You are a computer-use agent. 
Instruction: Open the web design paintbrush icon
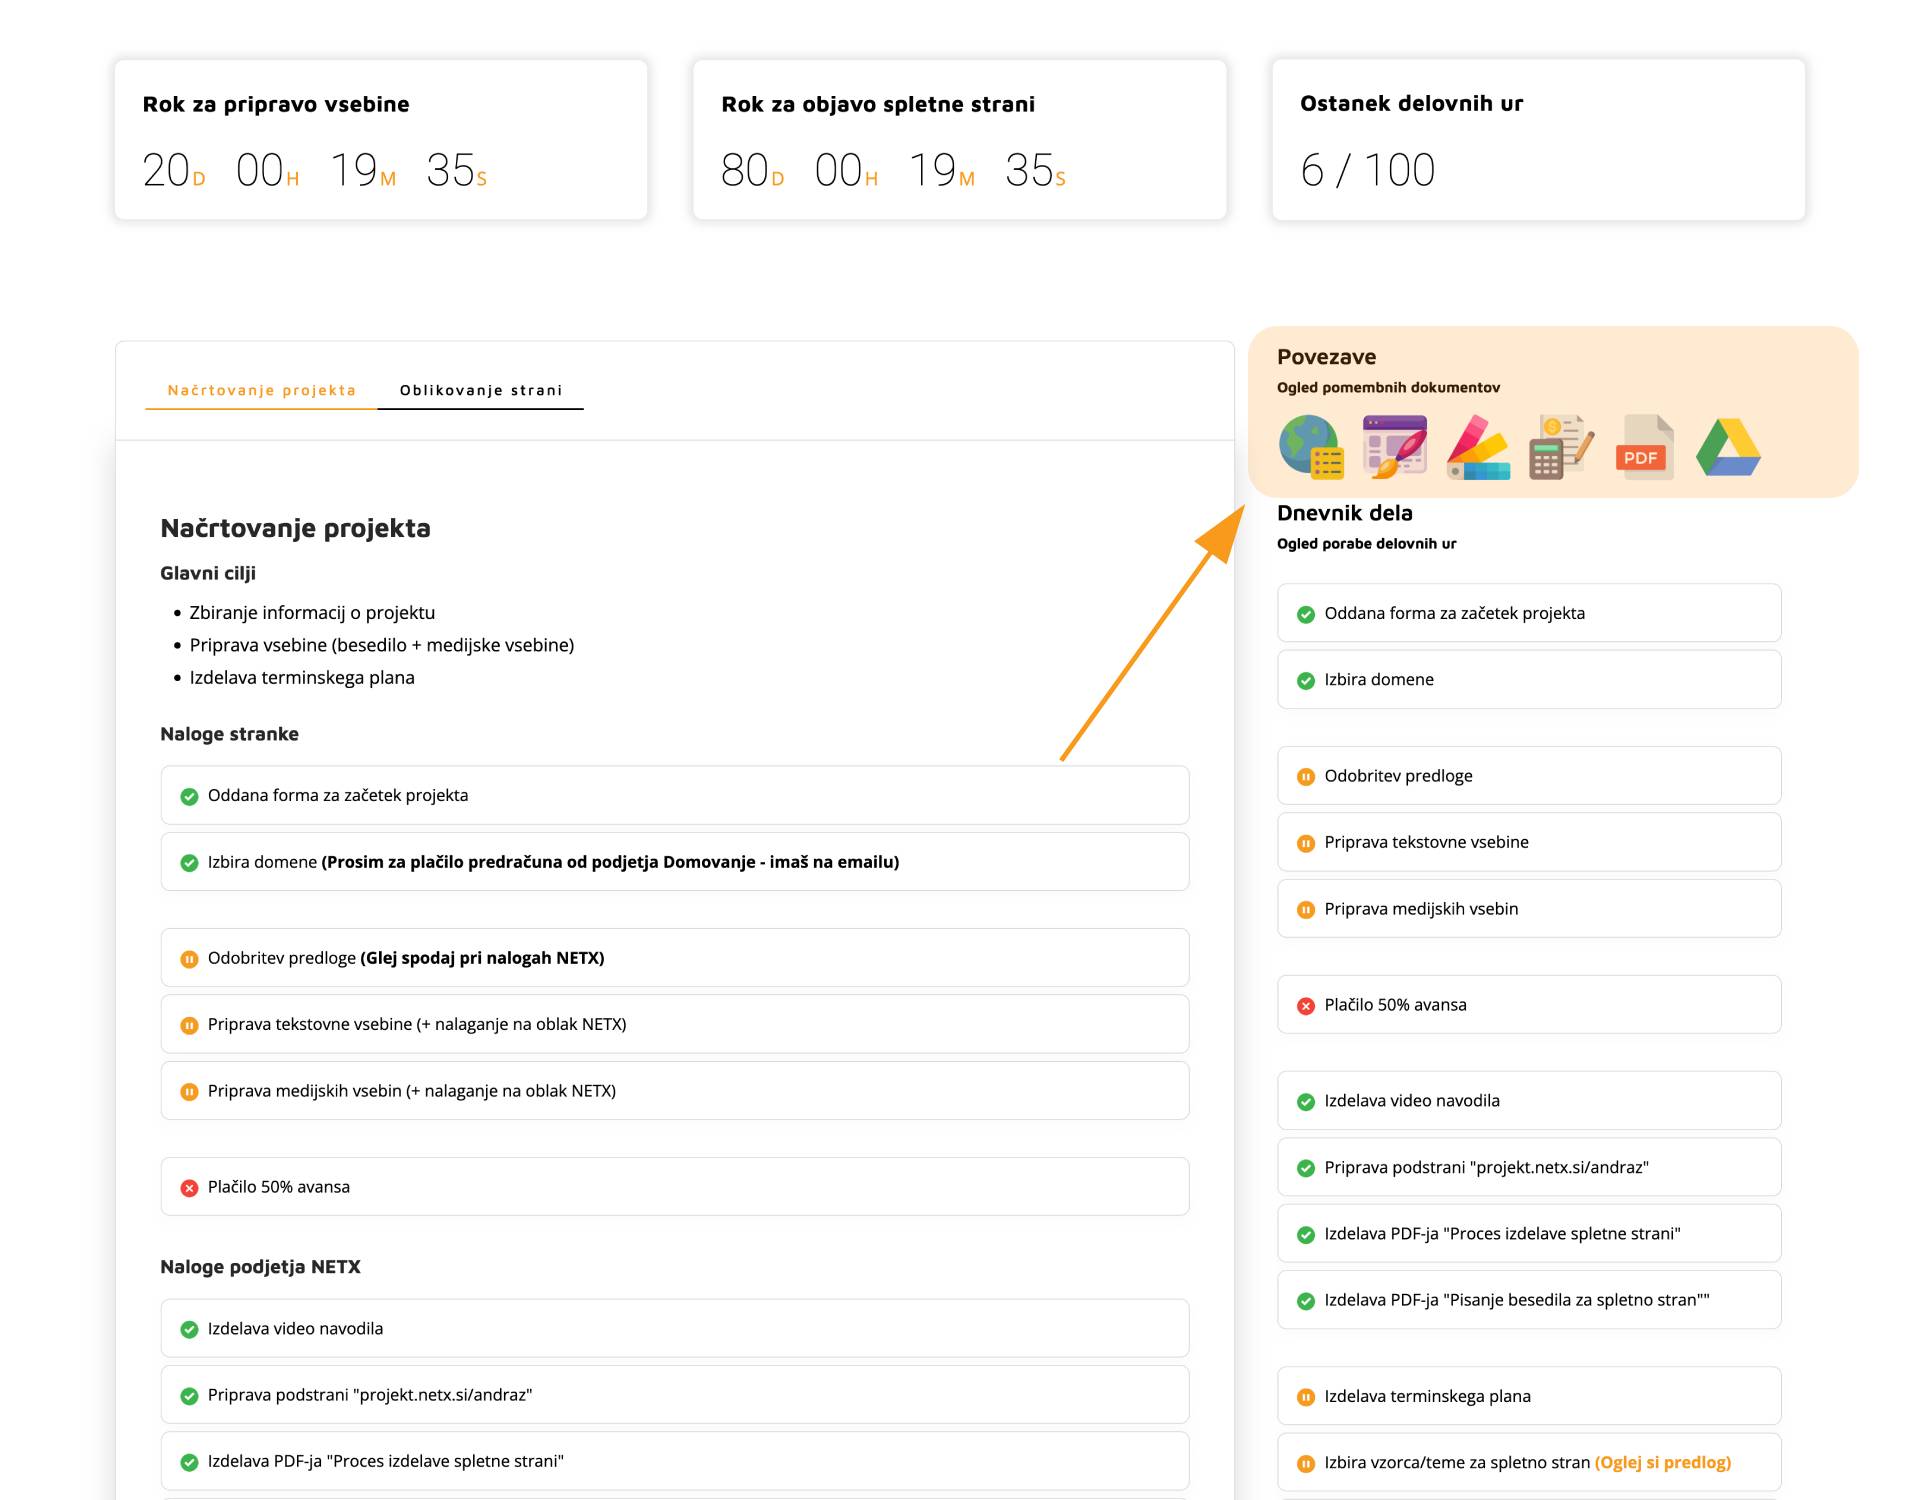(1394, 447)
